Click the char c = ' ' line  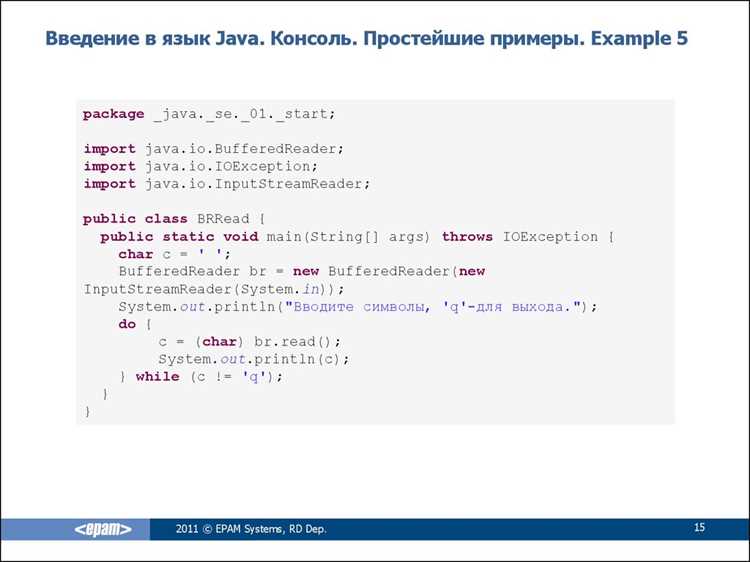point(175,254)
